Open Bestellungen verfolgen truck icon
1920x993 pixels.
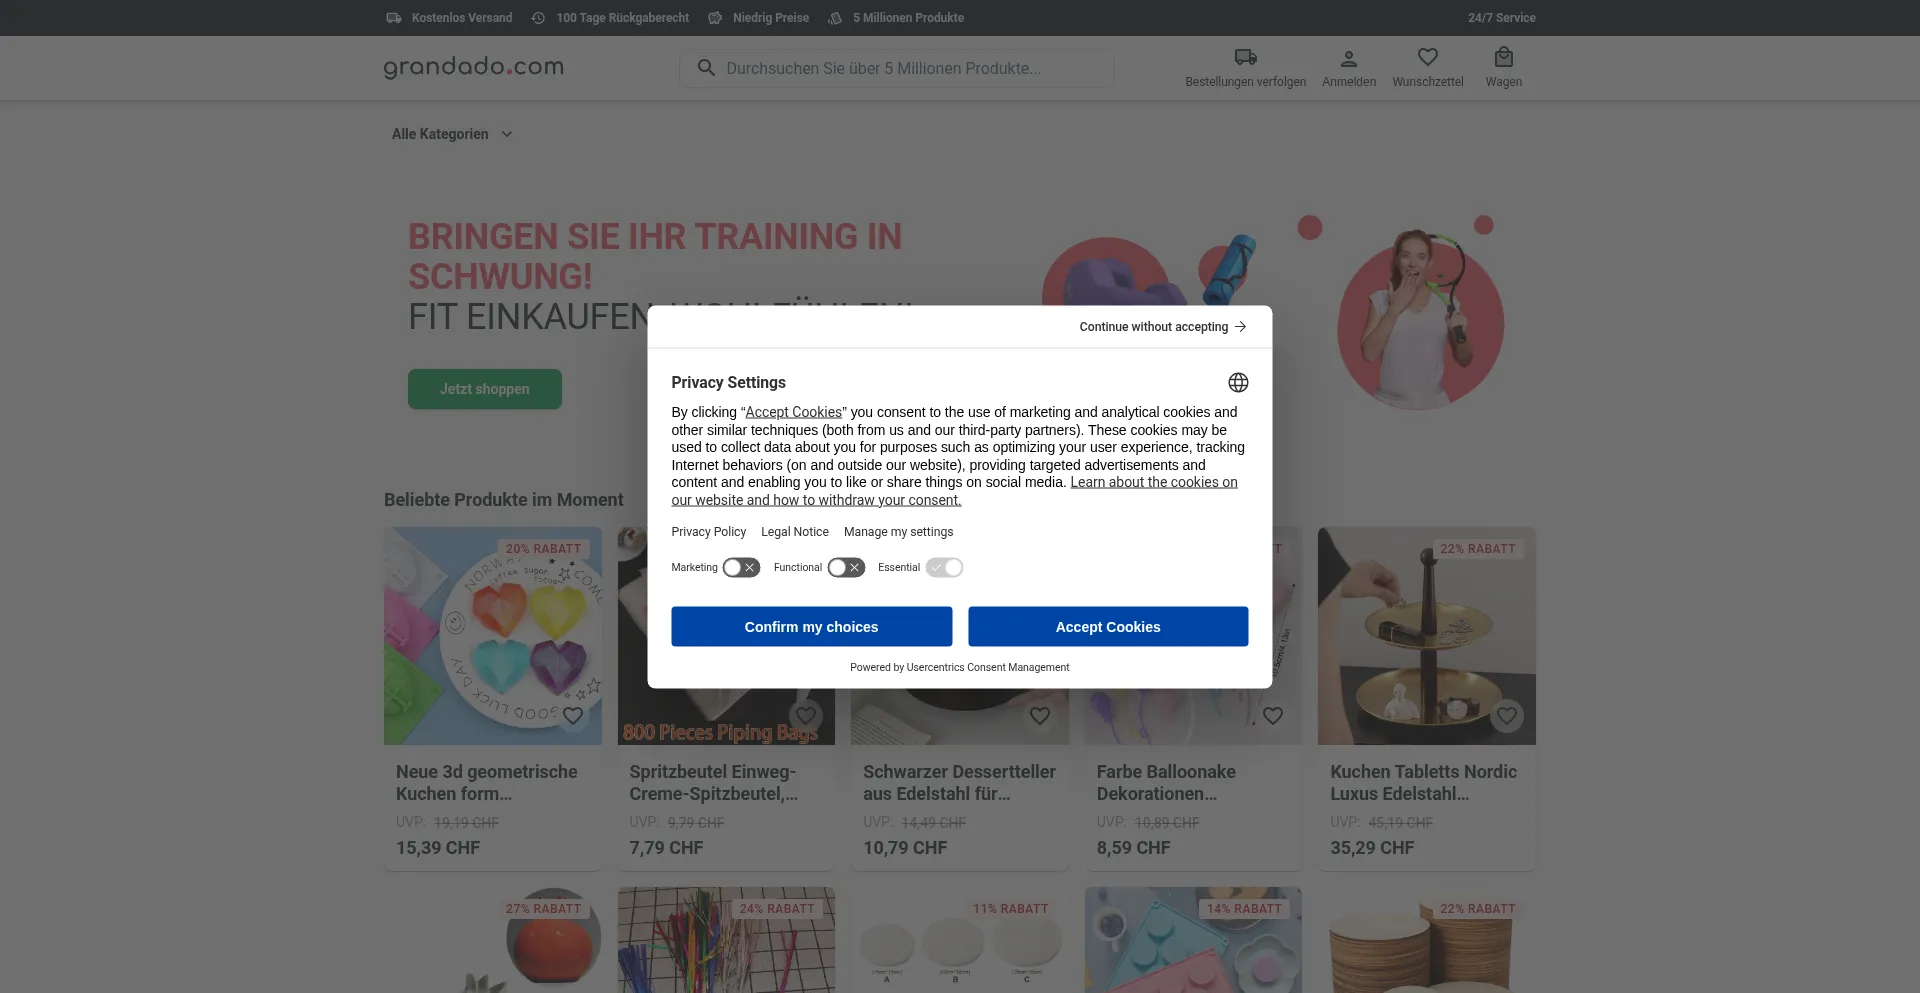pos(1245,58)
